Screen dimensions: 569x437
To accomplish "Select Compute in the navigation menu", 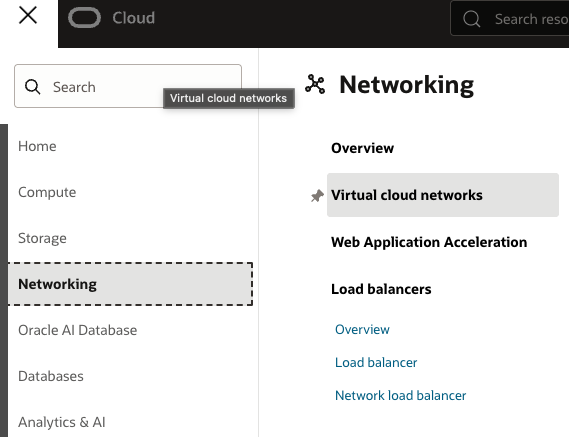I will point(47,192).
